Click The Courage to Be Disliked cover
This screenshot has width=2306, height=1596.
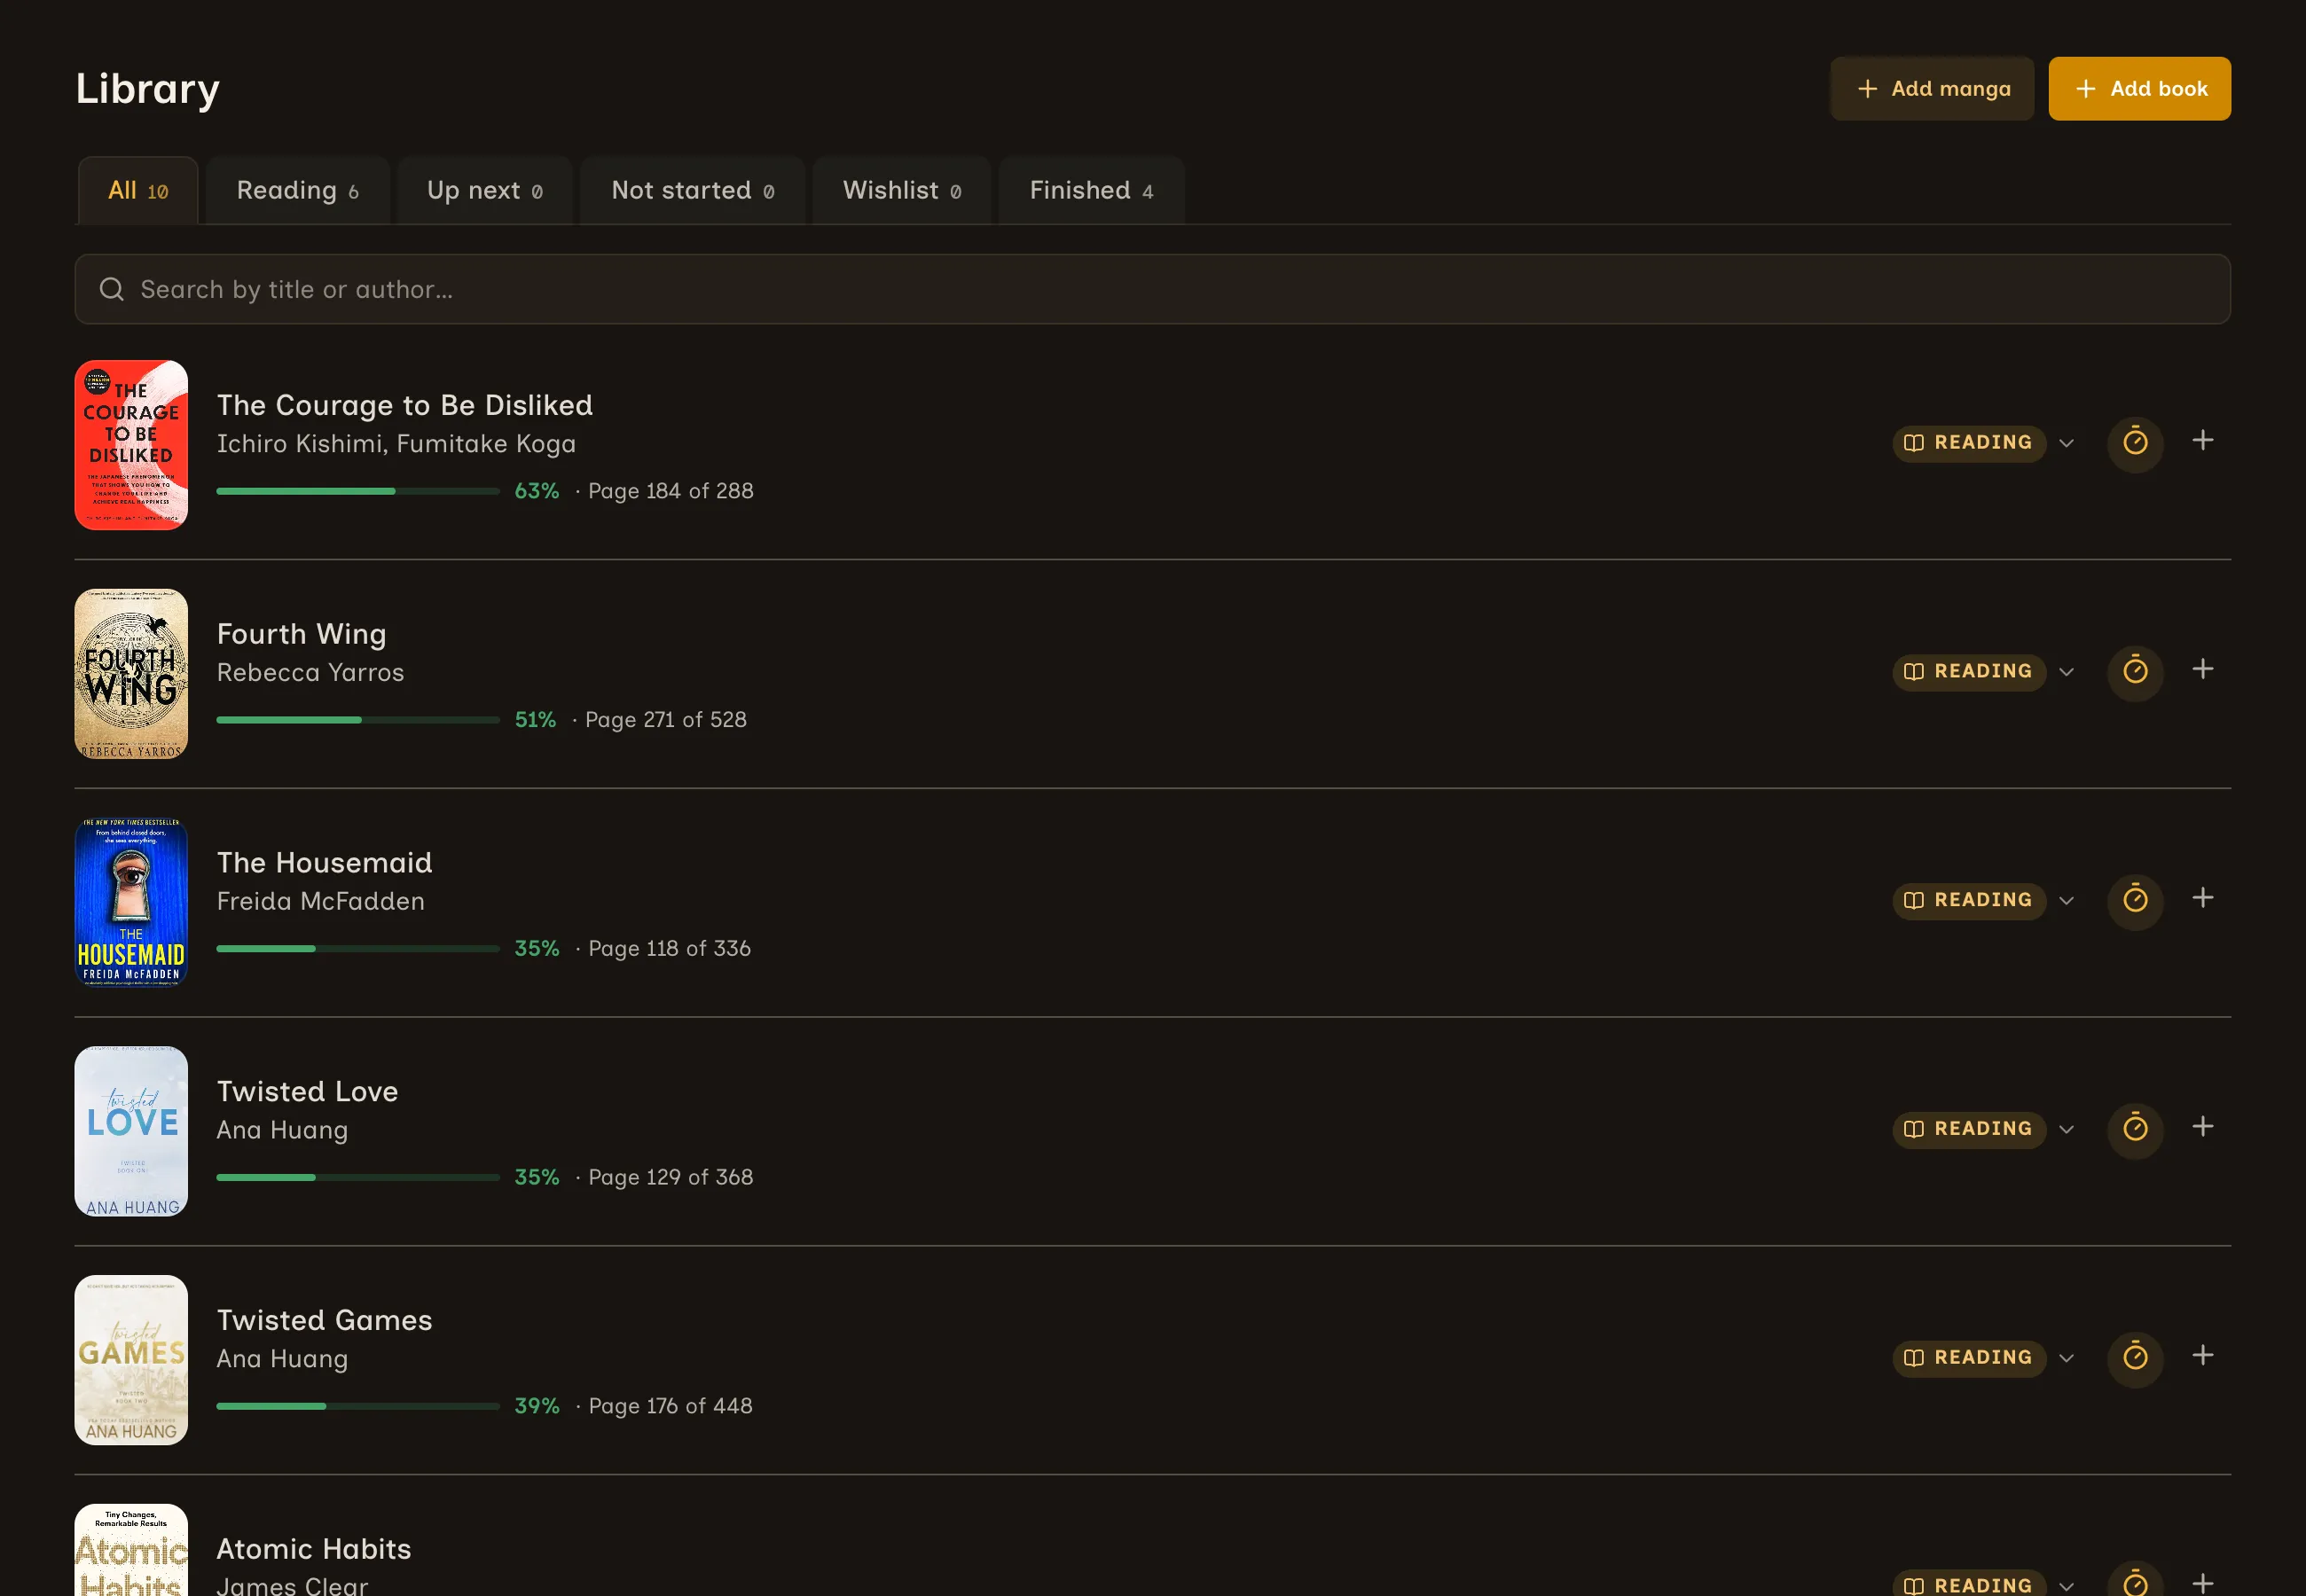point(131,445)
